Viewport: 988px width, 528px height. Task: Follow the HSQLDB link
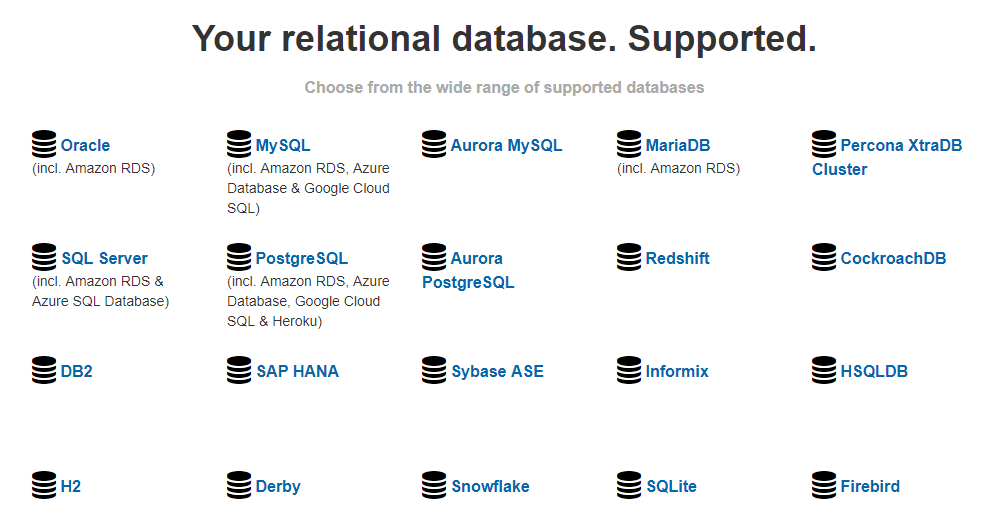coord(874,372)
